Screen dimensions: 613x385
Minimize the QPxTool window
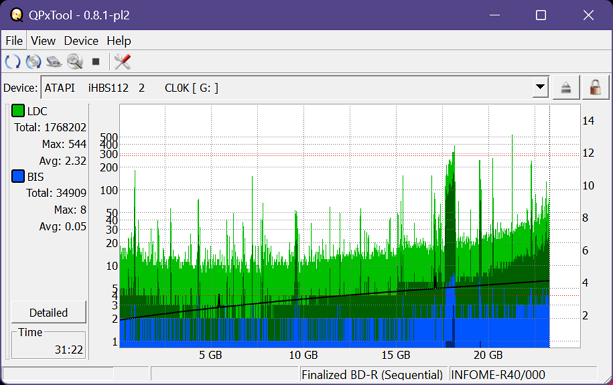[x=495, y=15]
